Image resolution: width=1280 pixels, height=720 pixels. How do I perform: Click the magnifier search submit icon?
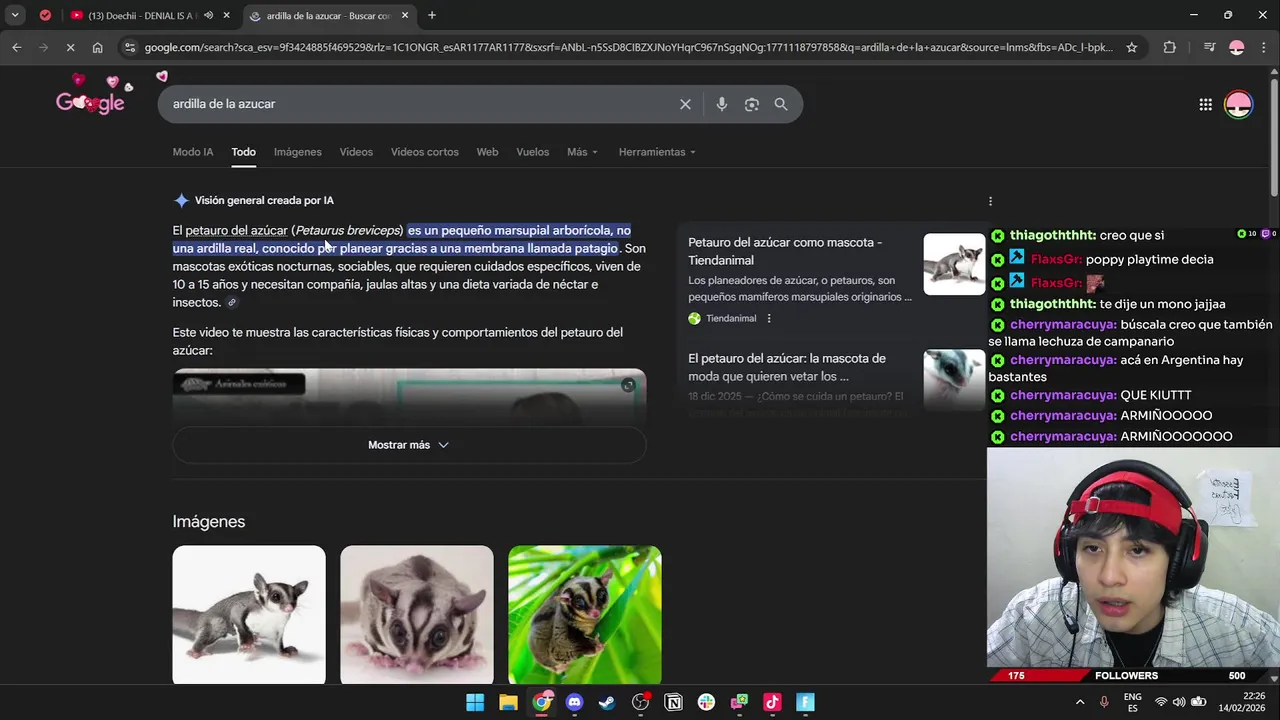[x=781, y=104]
